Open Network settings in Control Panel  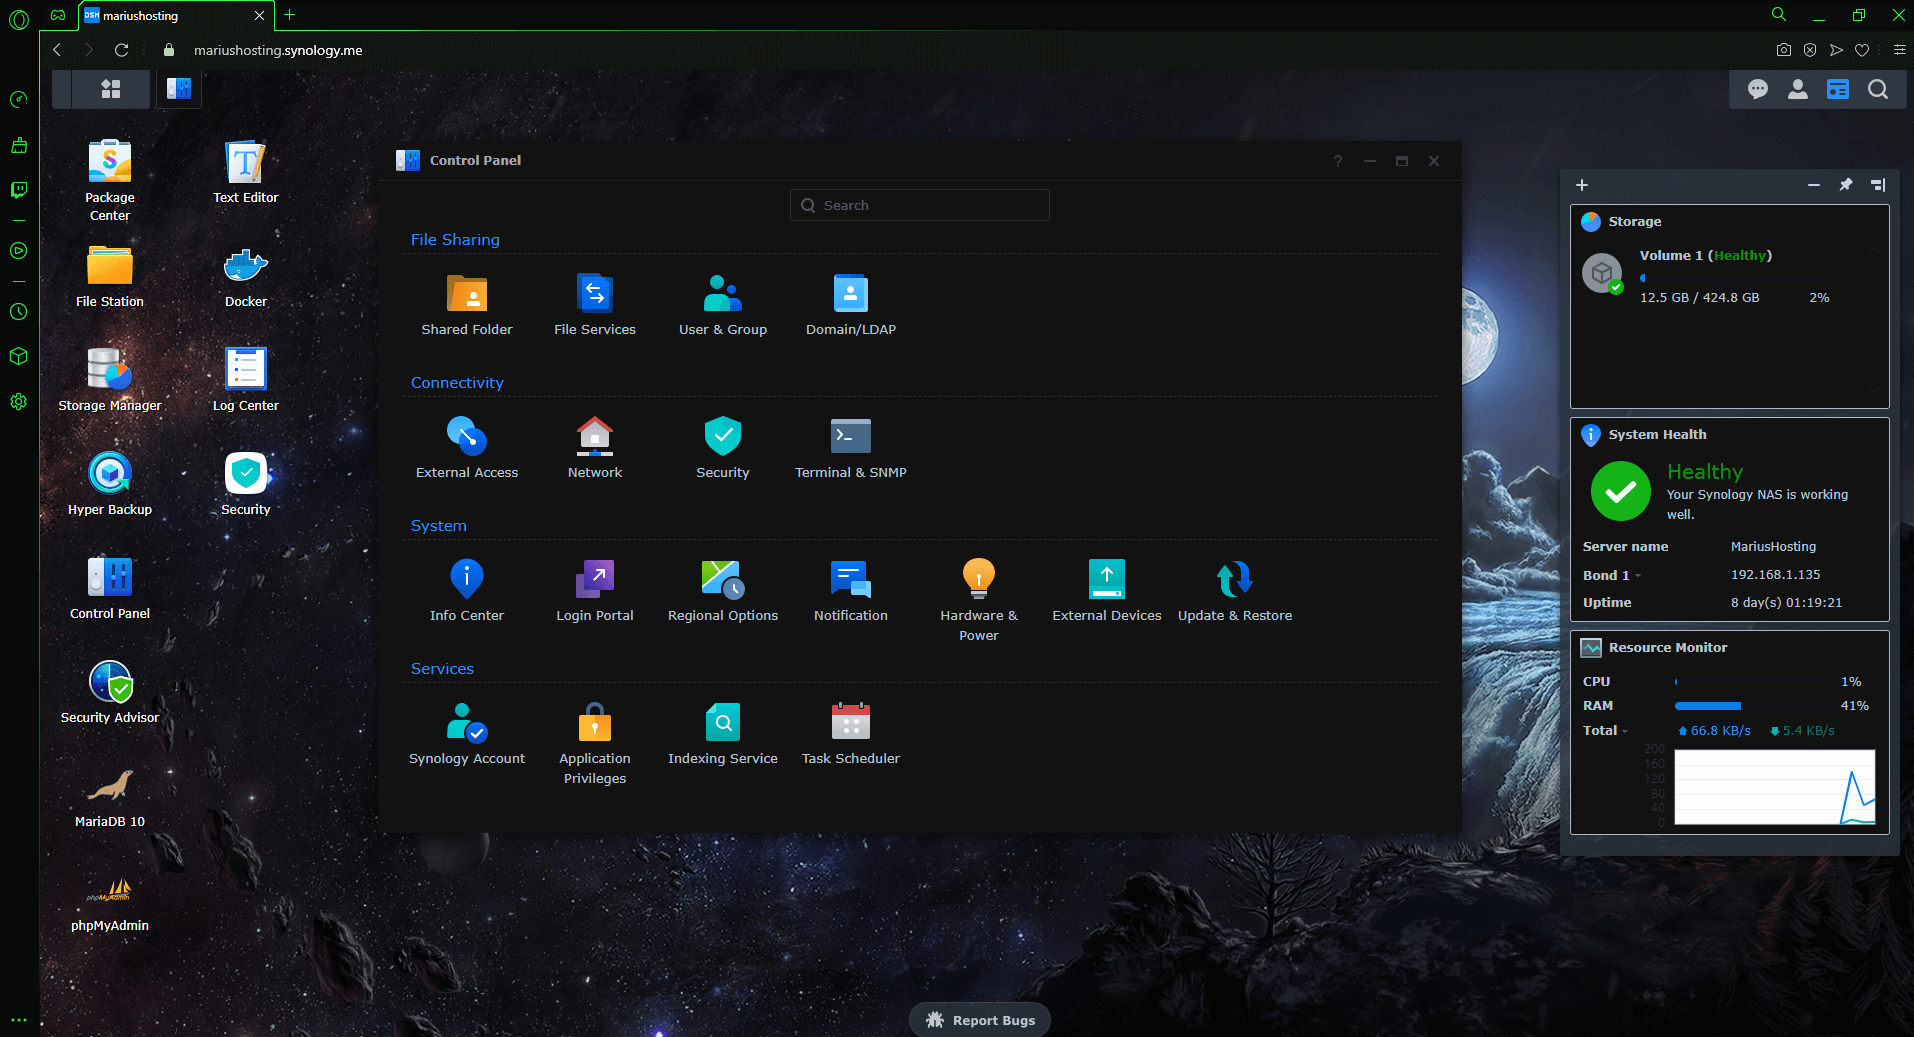coord(595,448)
